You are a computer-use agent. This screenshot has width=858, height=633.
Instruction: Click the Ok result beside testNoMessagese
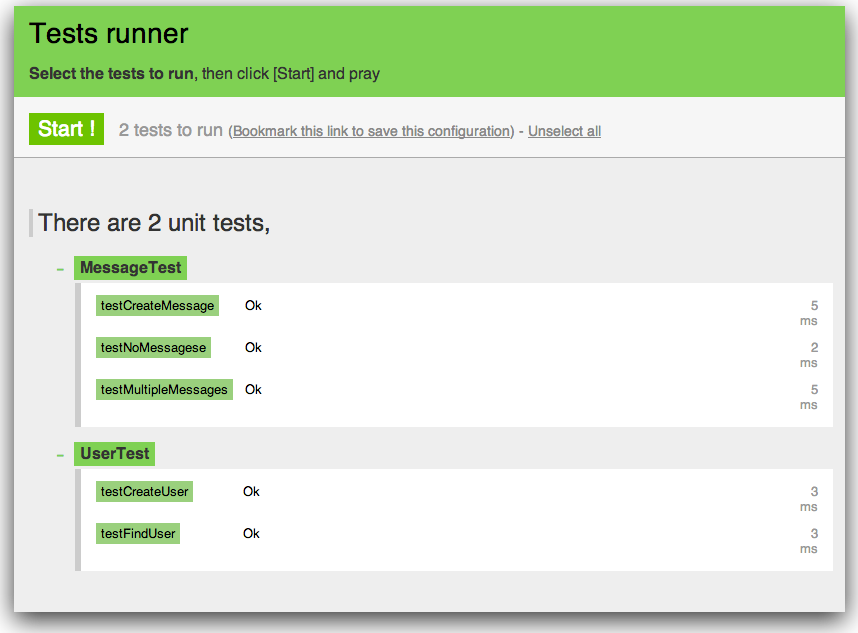pos(253,348)
